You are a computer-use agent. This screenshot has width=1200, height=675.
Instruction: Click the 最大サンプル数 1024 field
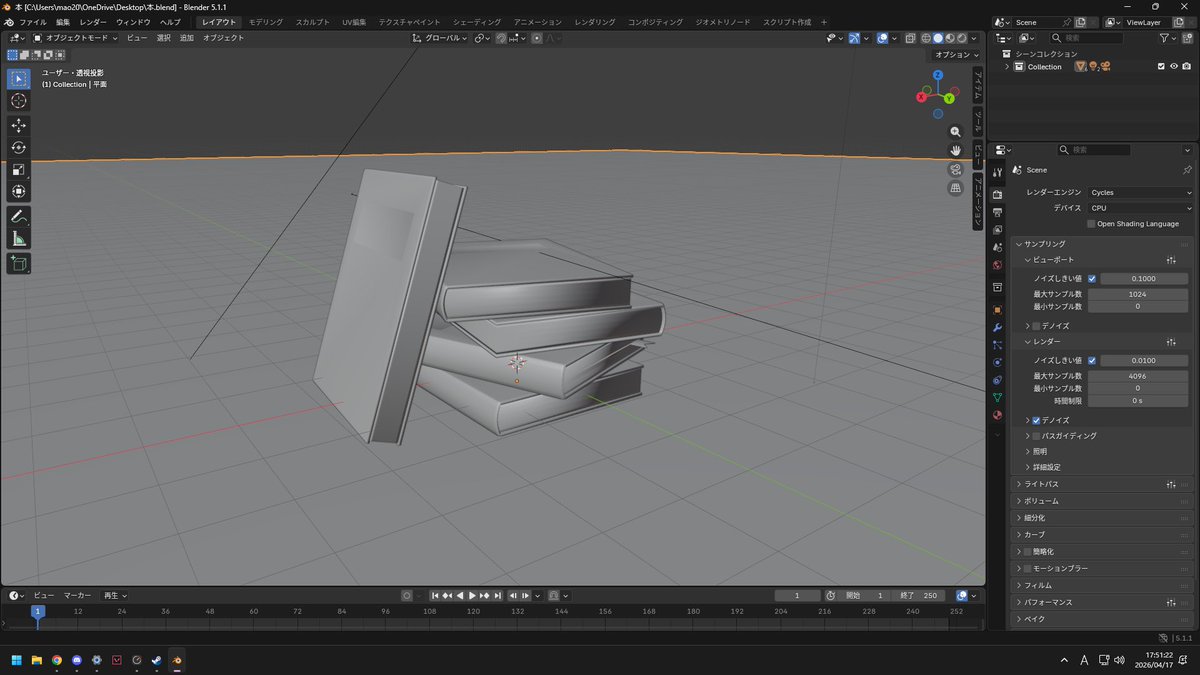[1138, 294]
